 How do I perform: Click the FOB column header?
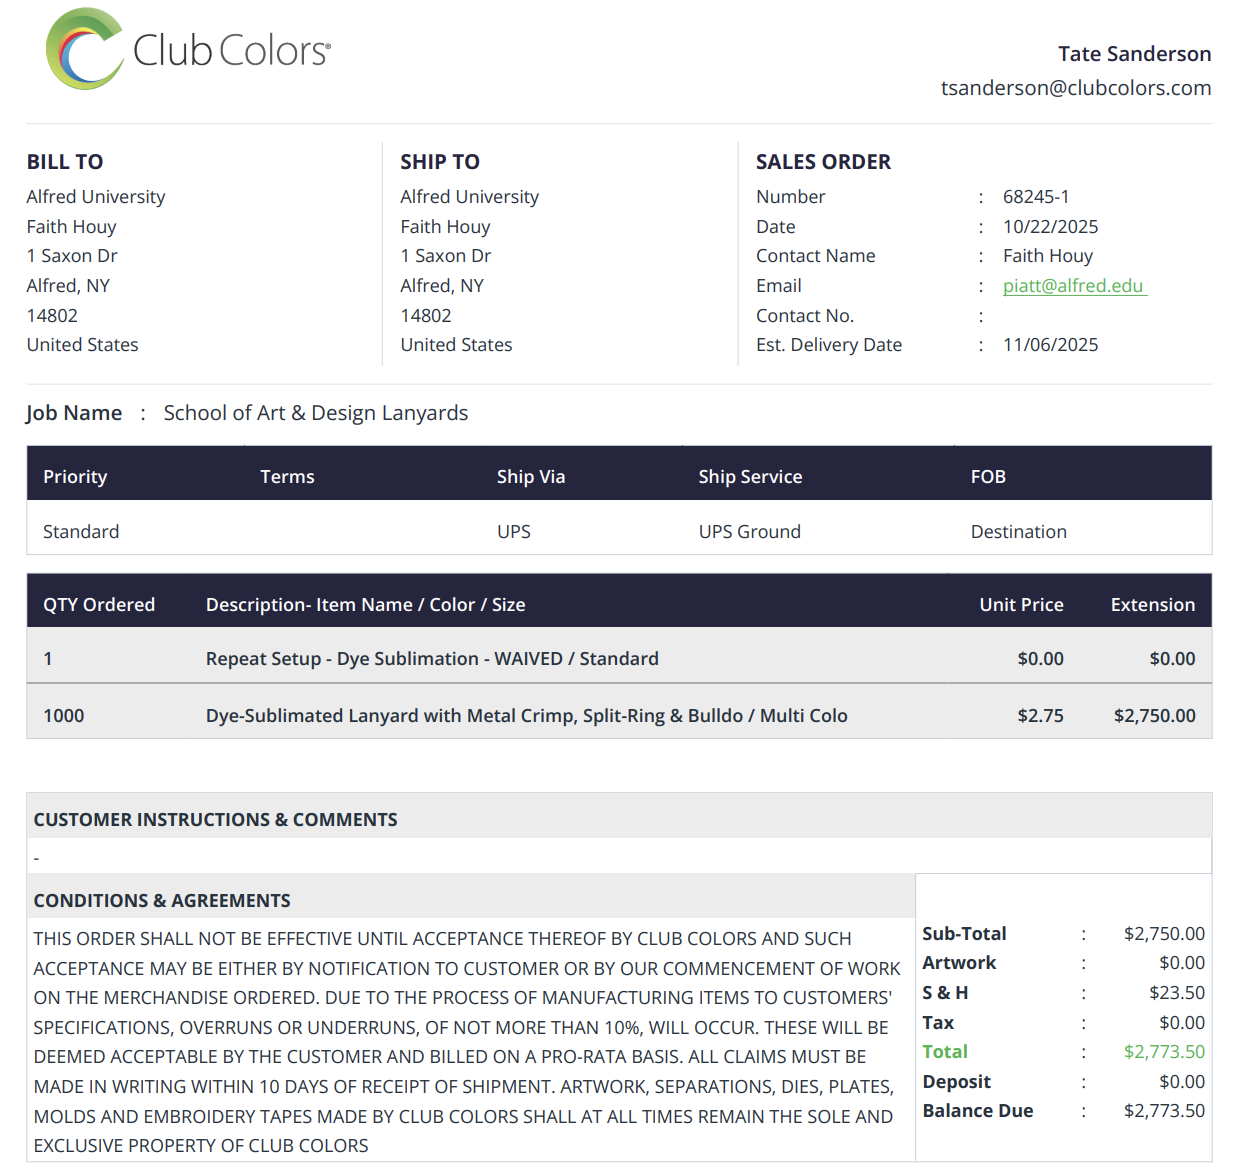click(988, 477)
